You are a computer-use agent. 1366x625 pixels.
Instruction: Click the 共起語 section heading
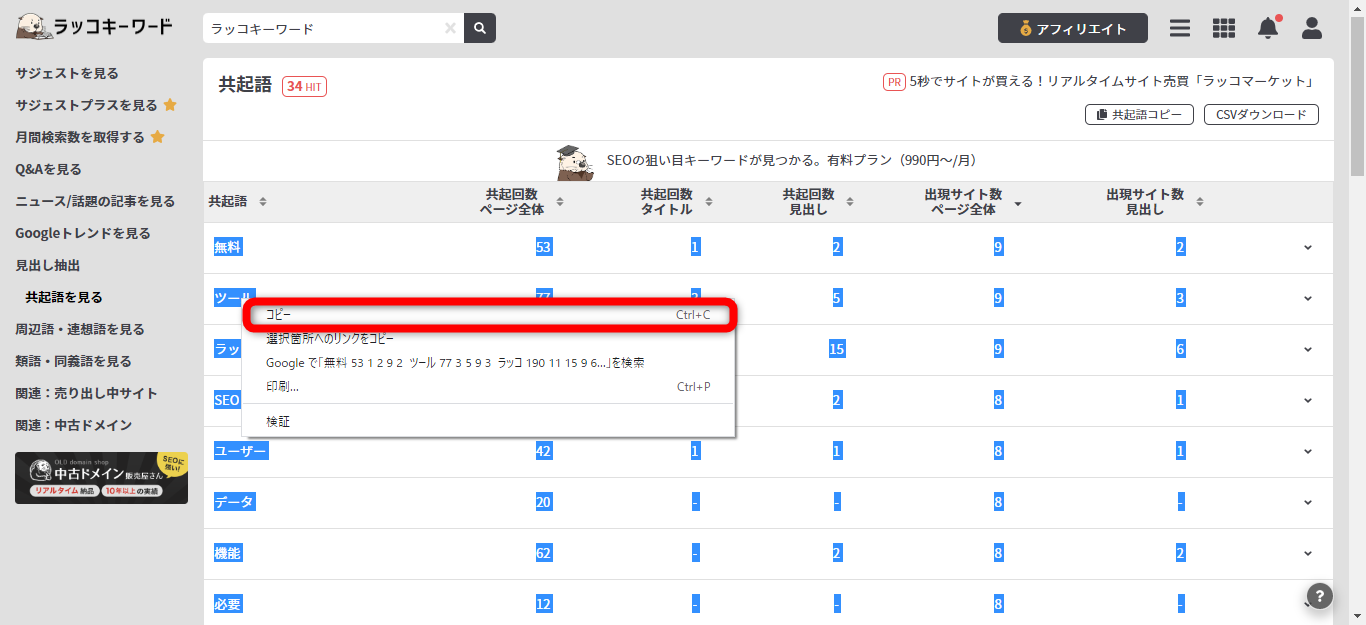(x=245, y=85)
